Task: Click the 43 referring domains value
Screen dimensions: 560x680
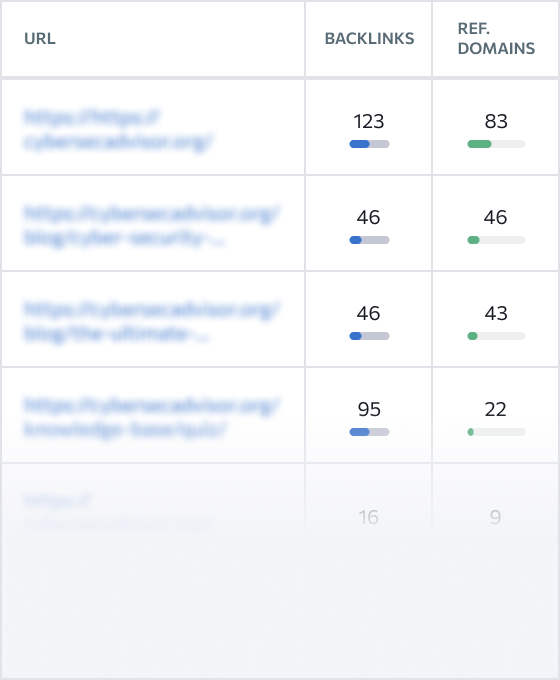Action: tap(496, 313)
